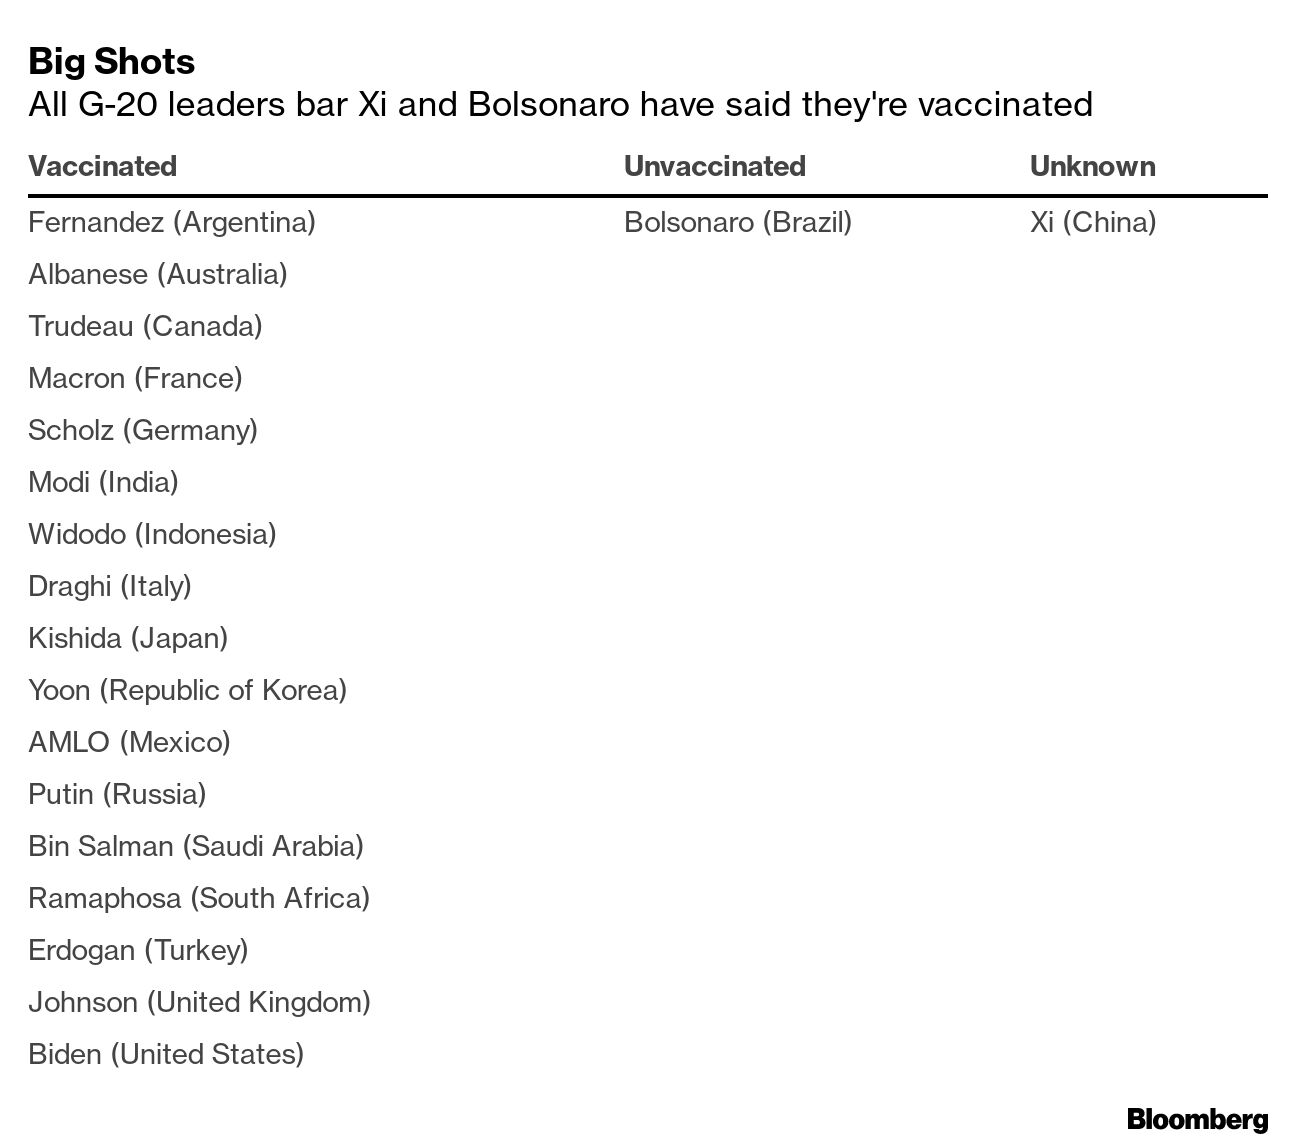Select the Modi (India) row
Viewport: 1296px width, 1146px height.
pos(103,482)
